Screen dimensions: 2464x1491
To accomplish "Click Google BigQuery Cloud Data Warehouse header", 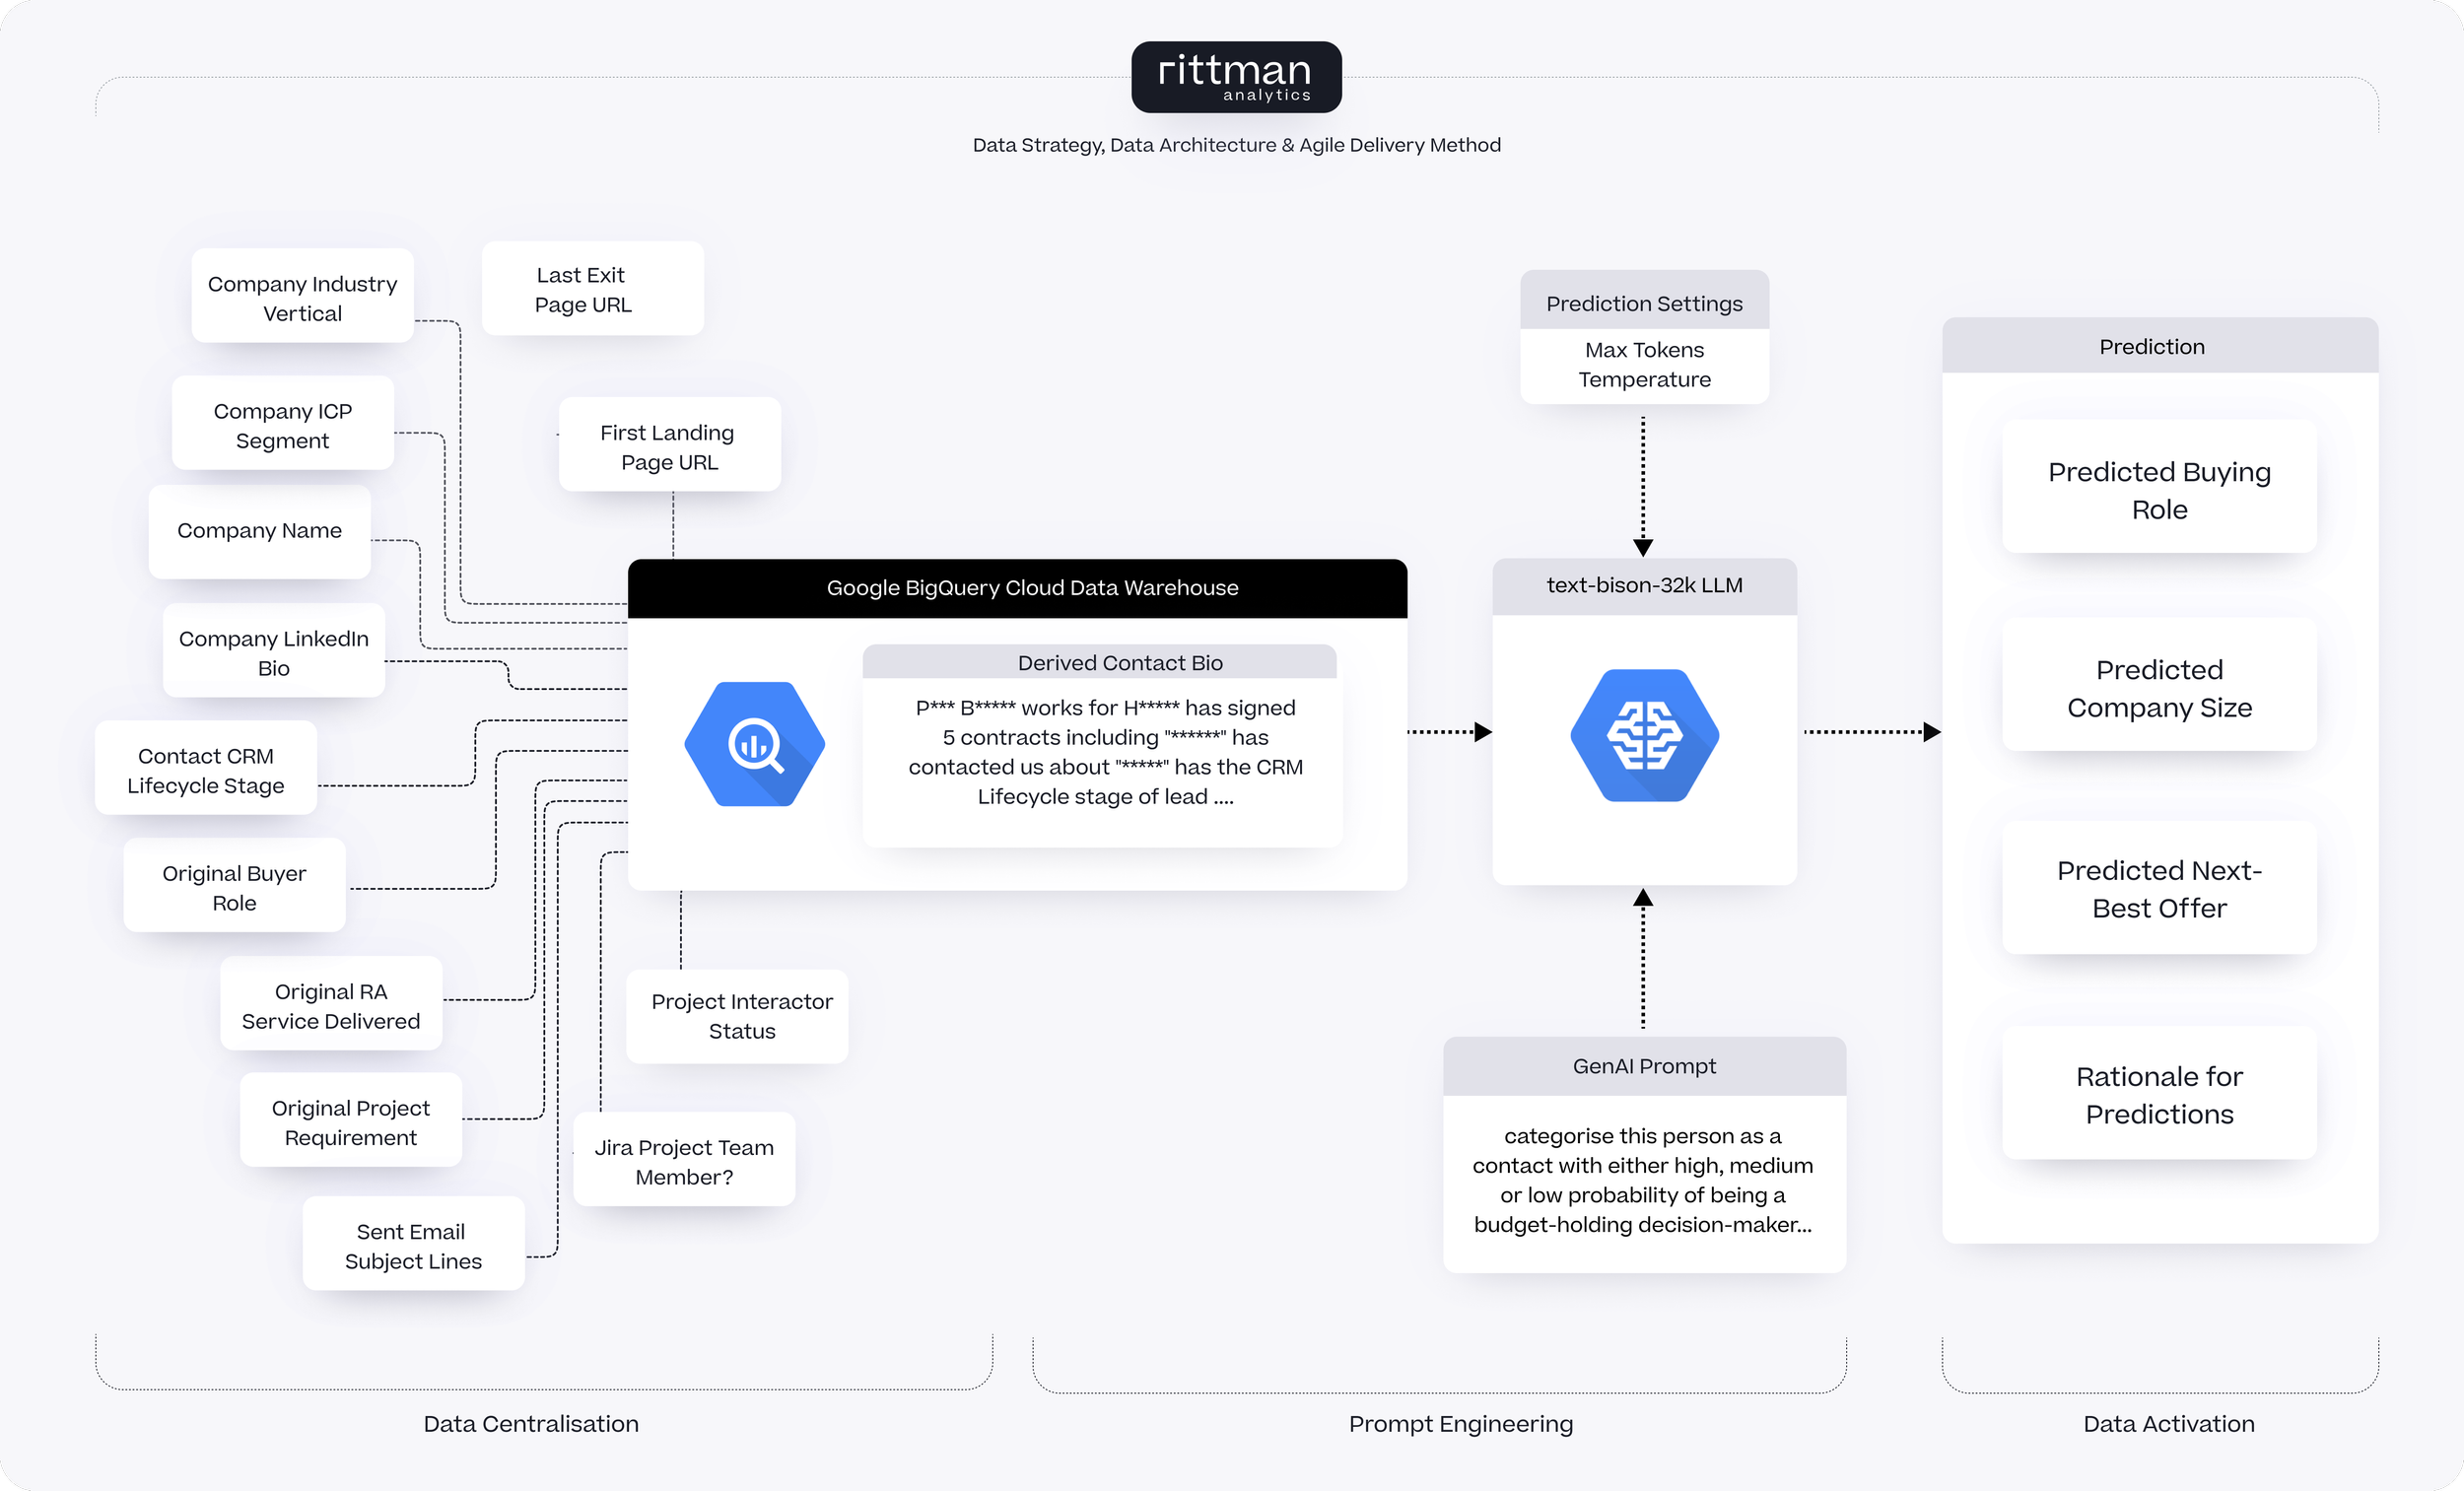I will pyautogui.click(x=1032, y=588).
